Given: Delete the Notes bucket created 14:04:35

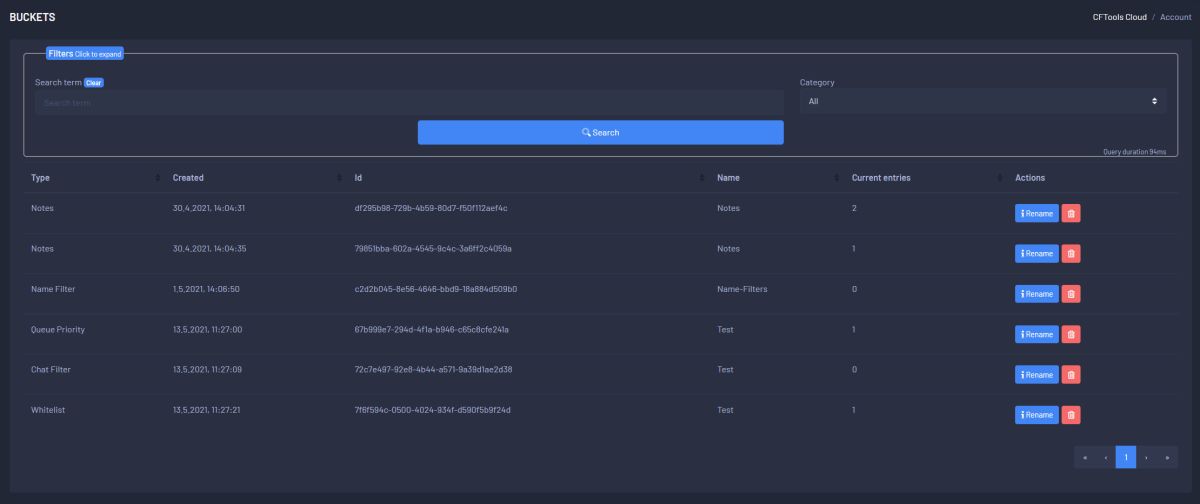Looking at the screenshot, I should click(1070, 253).
